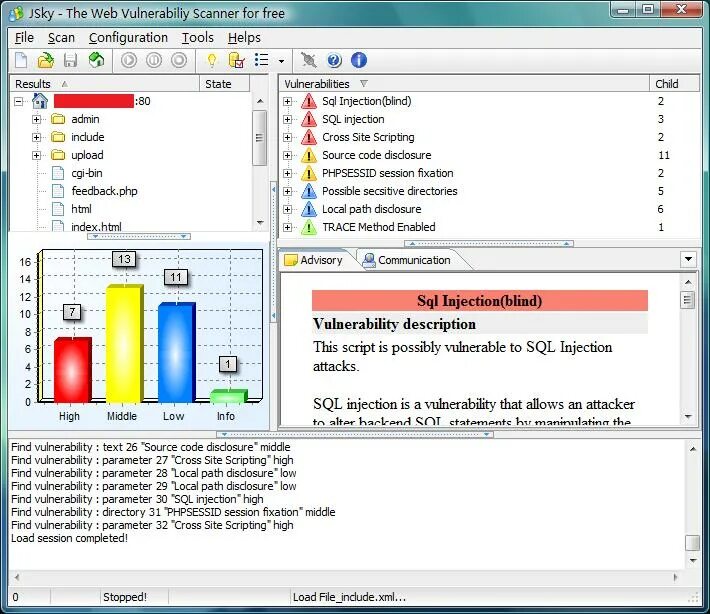Select the html item in results tree
Screen dimensions: 710x614
pos(81,209)
